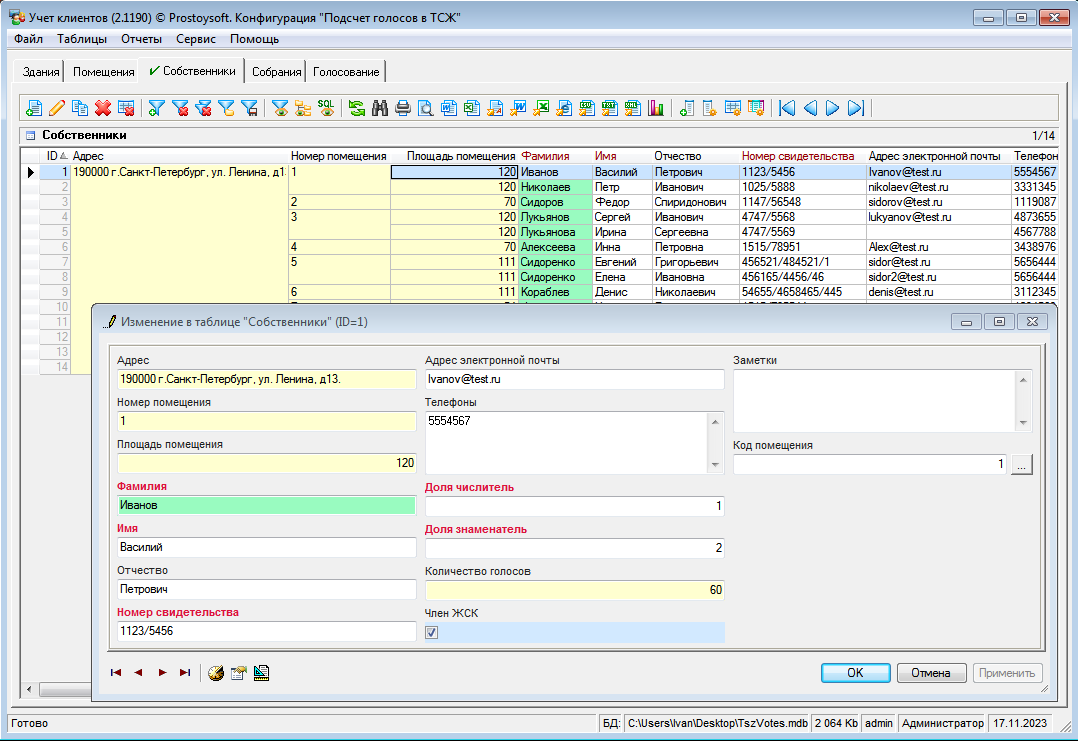Image resolution: width=1078 pixels, height=741 pixels.
Task: Go to last record in dialog navigator
Action: [x=184, y=673]
